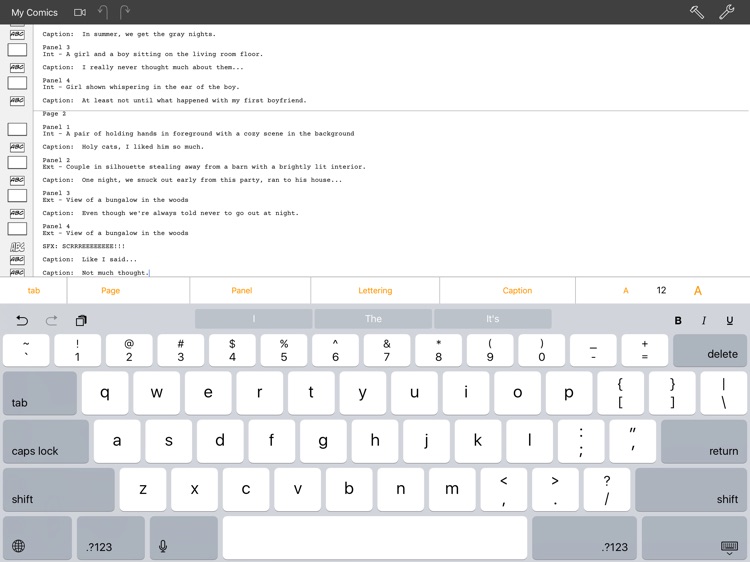This screenshot has height=562, width=750.
Task: Select panel box icon beside Page 2 Panel 3
Action: coord(17,196)
